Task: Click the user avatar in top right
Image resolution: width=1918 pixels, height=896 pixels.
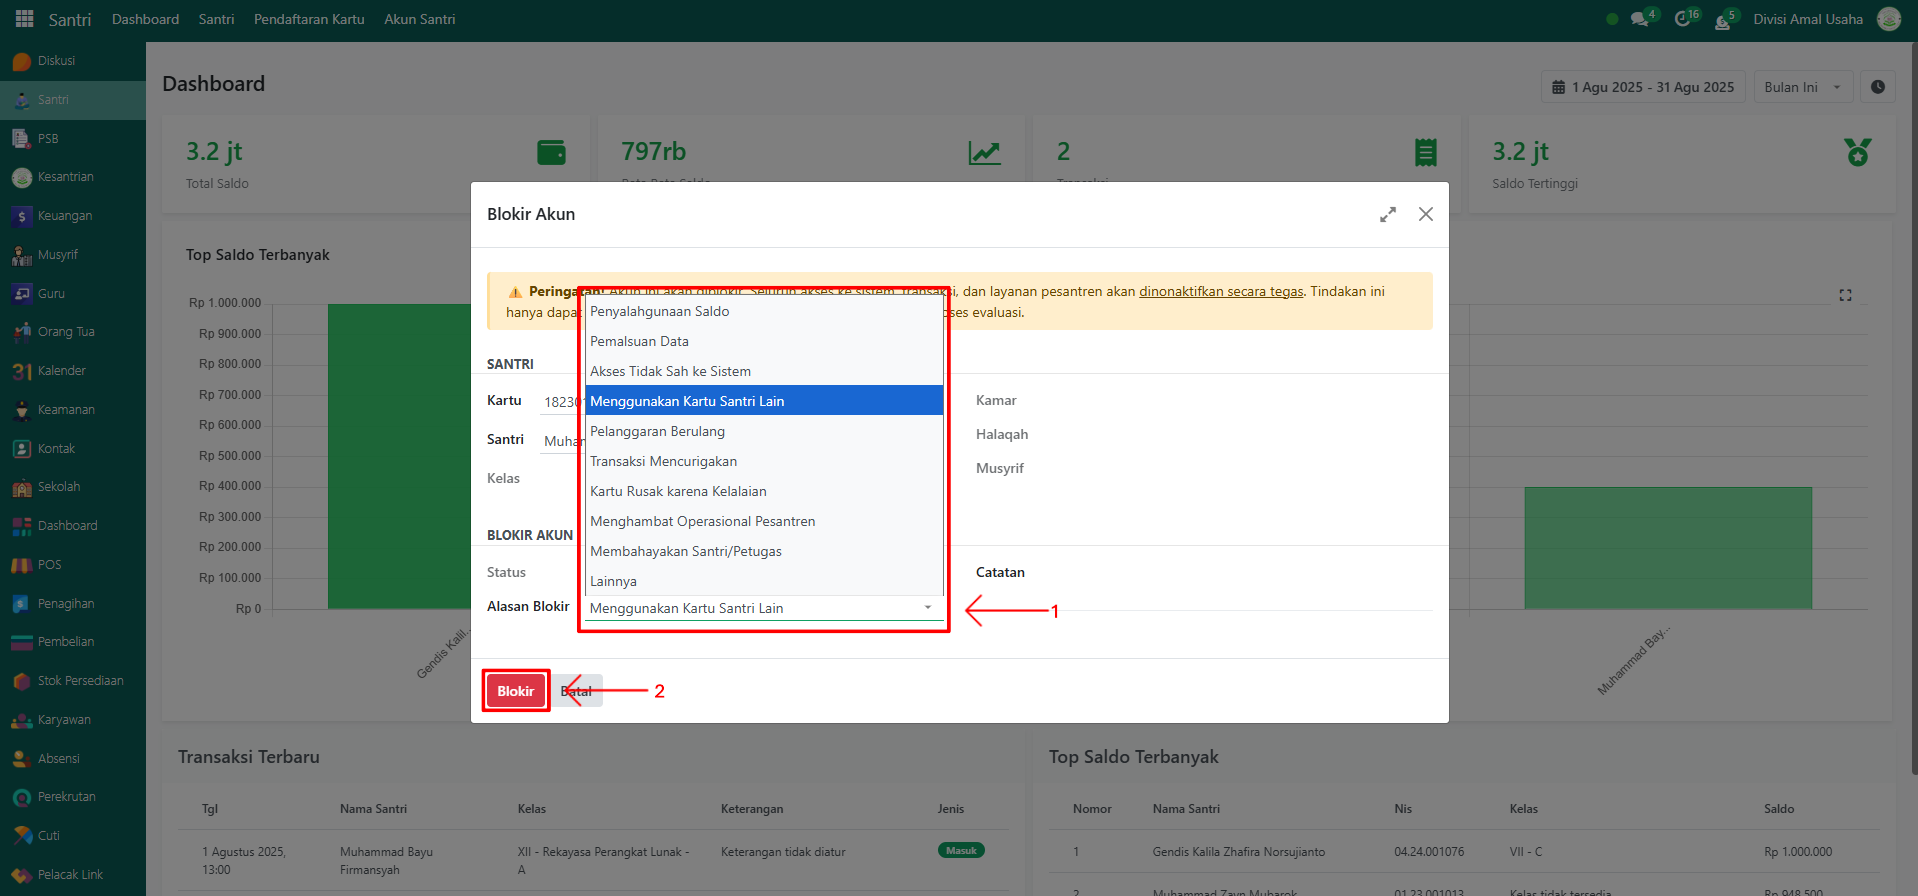Action: pos(1888,19)
